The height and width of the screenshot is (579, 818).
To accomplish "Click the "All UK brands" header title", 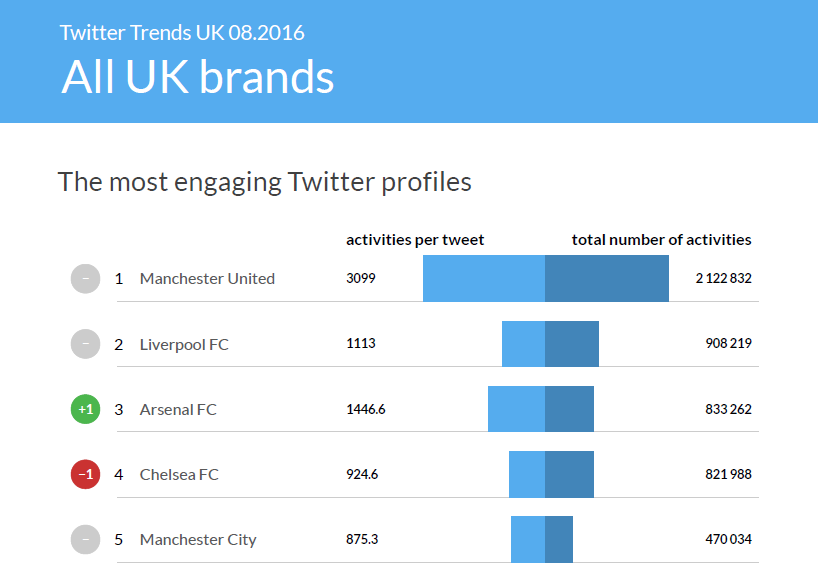I will coord(198,77).
